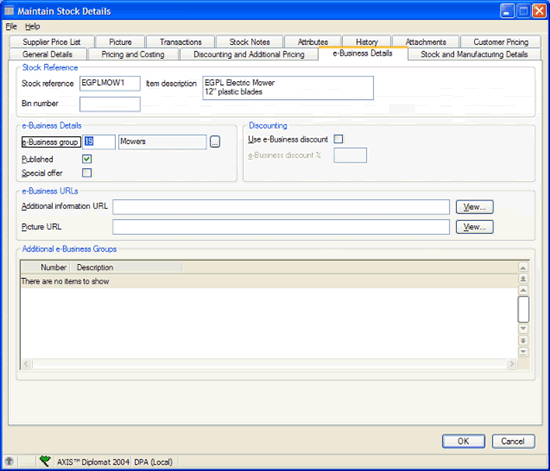The width and height of the screenshot is (550, 471).
Task: Jump to first row in groups list
Action: (x=523, y=268)
